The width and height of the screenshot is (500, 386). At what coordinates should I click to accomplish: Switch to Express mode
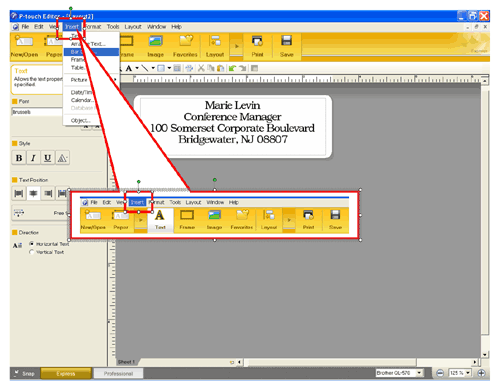coord(66,374)
